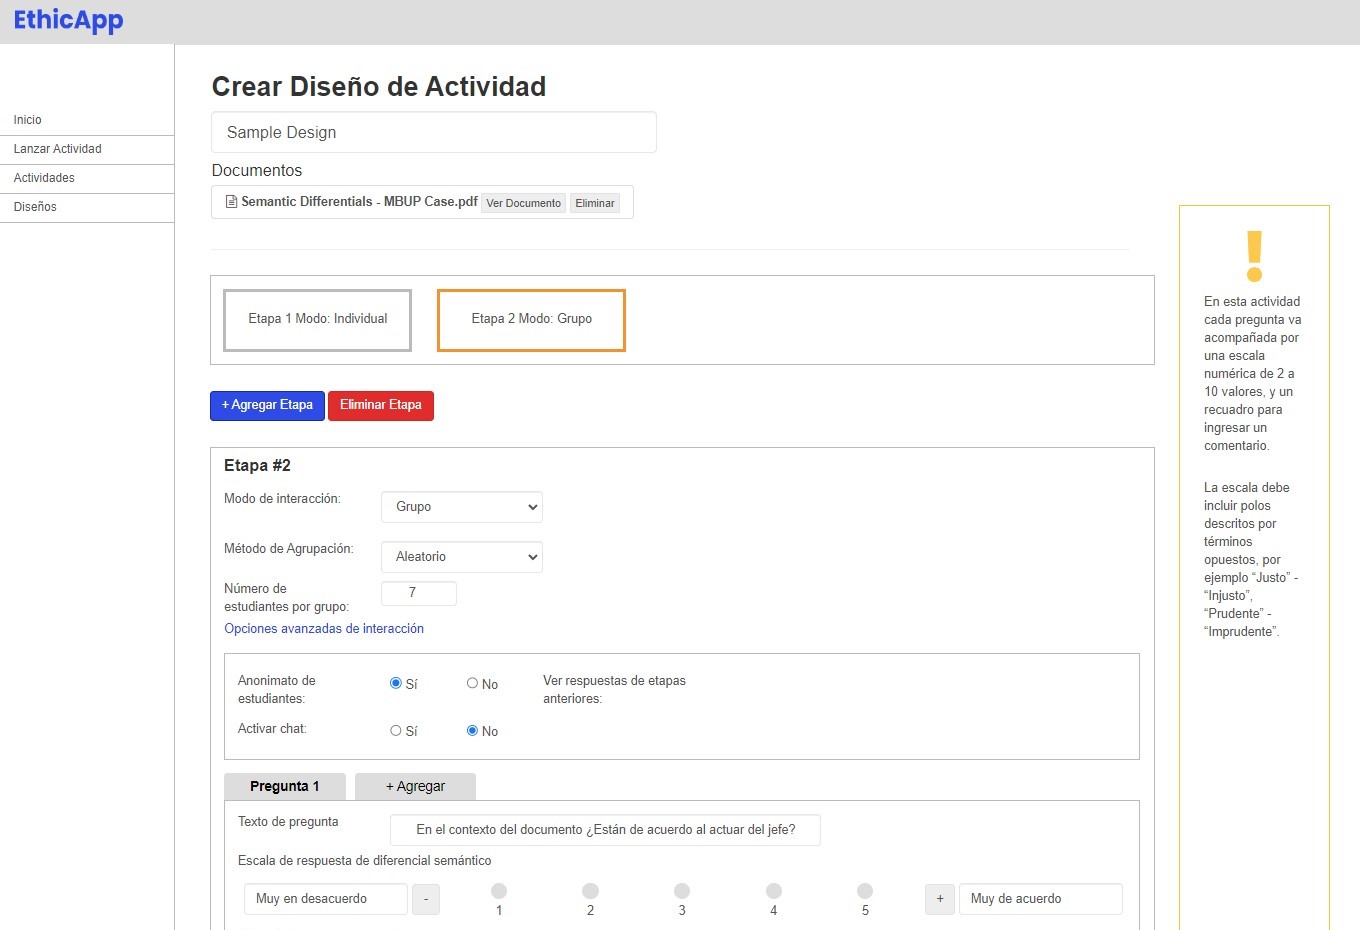This screenshot has width=1360, height=930.
Task: Click the PDF document file icon
Action: tap(231, 202)
